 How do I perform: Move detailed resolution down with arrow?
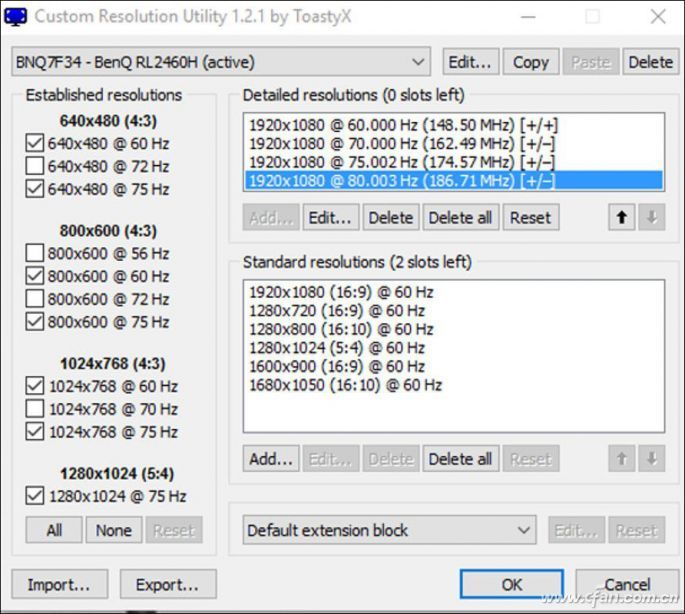(652, 217)
